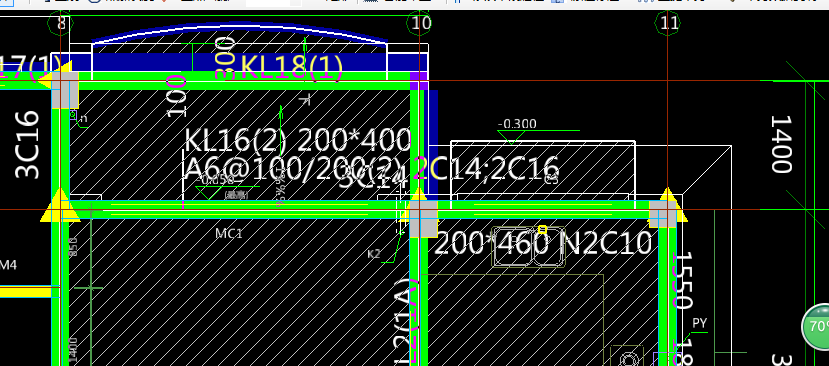The height and width of the screenshot is (366, 829).
Task: Select the magenta 1550 dimension text
Action: pyautogui.click(x=683, y=280)
